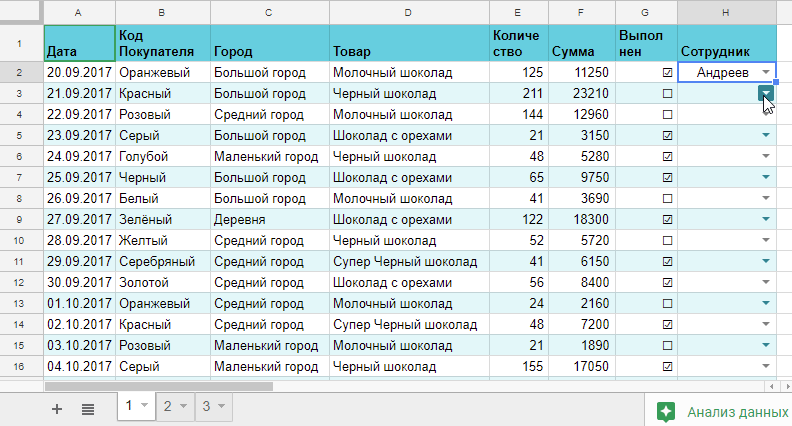Screen dimensions: 792x426
Task: Check the box in the 03.10.2017 row
Action: pos(667,346)
